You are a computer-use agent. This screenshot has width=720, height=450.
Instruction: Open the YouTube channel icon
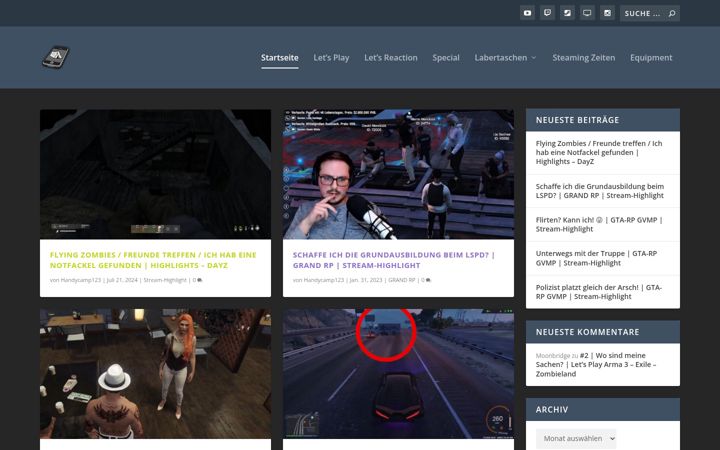point(527,13)
